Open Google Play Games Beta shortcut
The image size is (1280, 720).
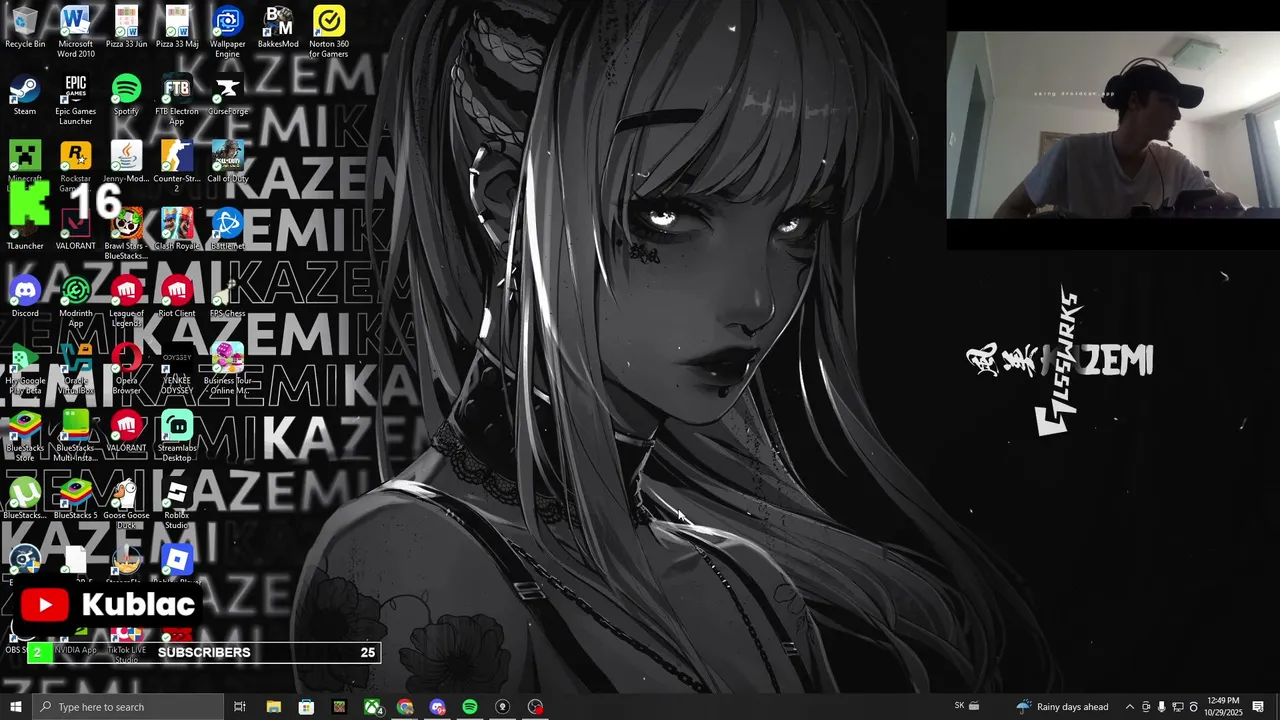click(25, 369)
